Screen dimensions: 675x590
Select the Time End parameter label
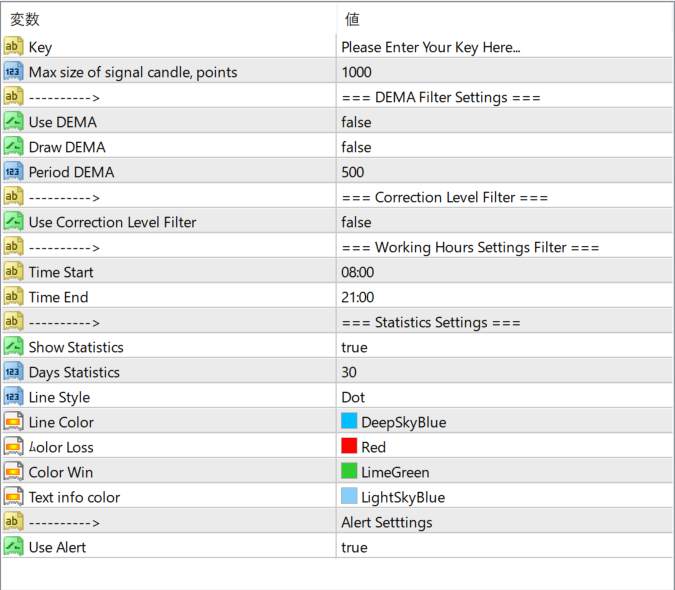click(58, 297)
